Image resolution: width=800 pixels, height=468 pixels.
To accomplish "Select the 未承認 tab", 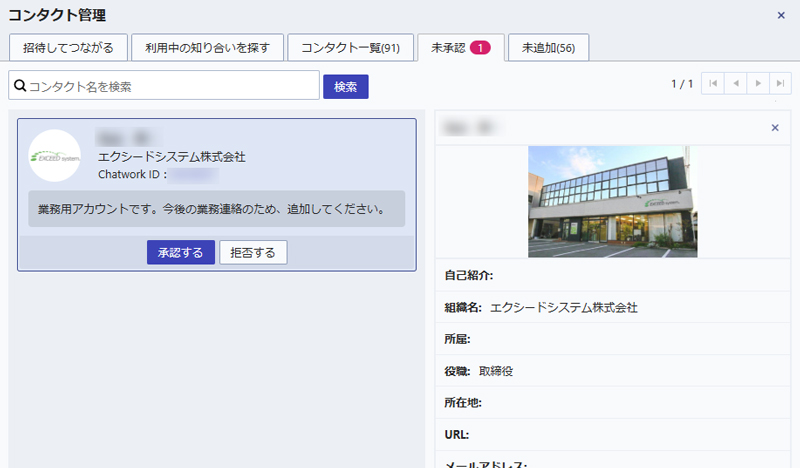I will point(461,47).
